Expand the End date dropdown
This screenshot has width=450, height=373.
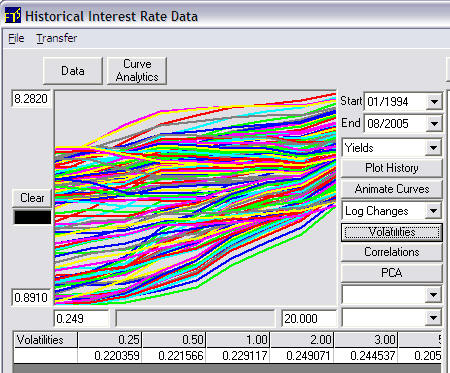[434, 124]
